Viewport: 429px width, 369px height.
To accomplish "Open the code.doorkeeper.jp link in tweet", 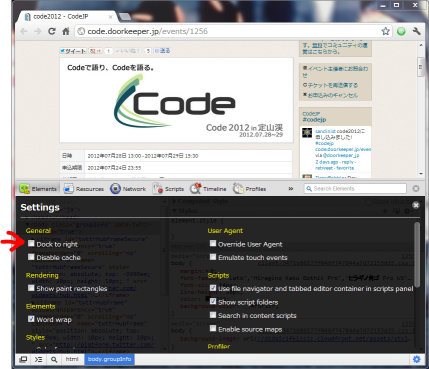I will (x=343, y=149).
